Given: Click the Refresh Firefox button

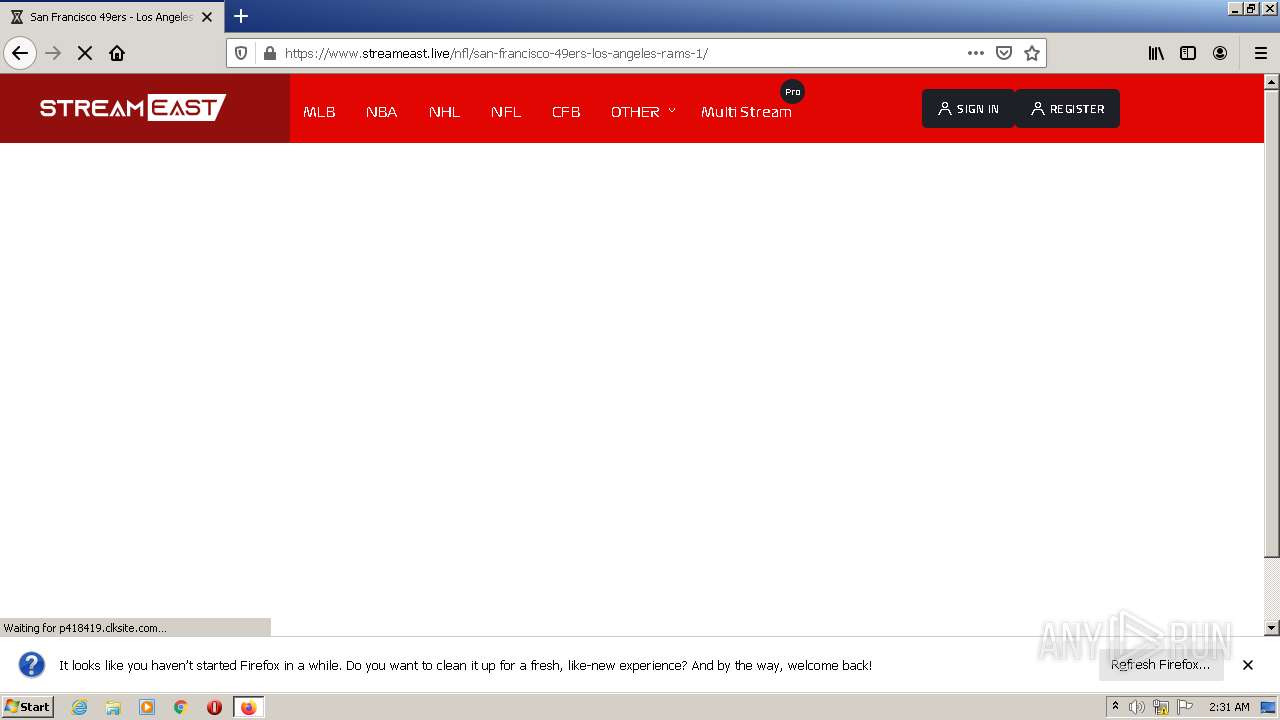Looking at the screenshot, I should pyautogui.click(x=1161, y=665).
